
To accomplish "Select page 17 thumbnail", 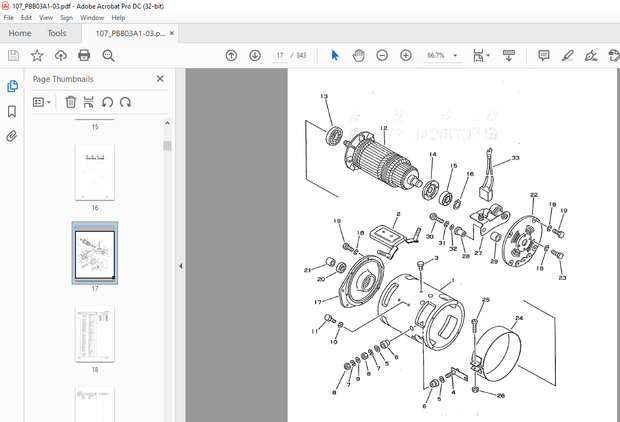I will tap(95, 253).
